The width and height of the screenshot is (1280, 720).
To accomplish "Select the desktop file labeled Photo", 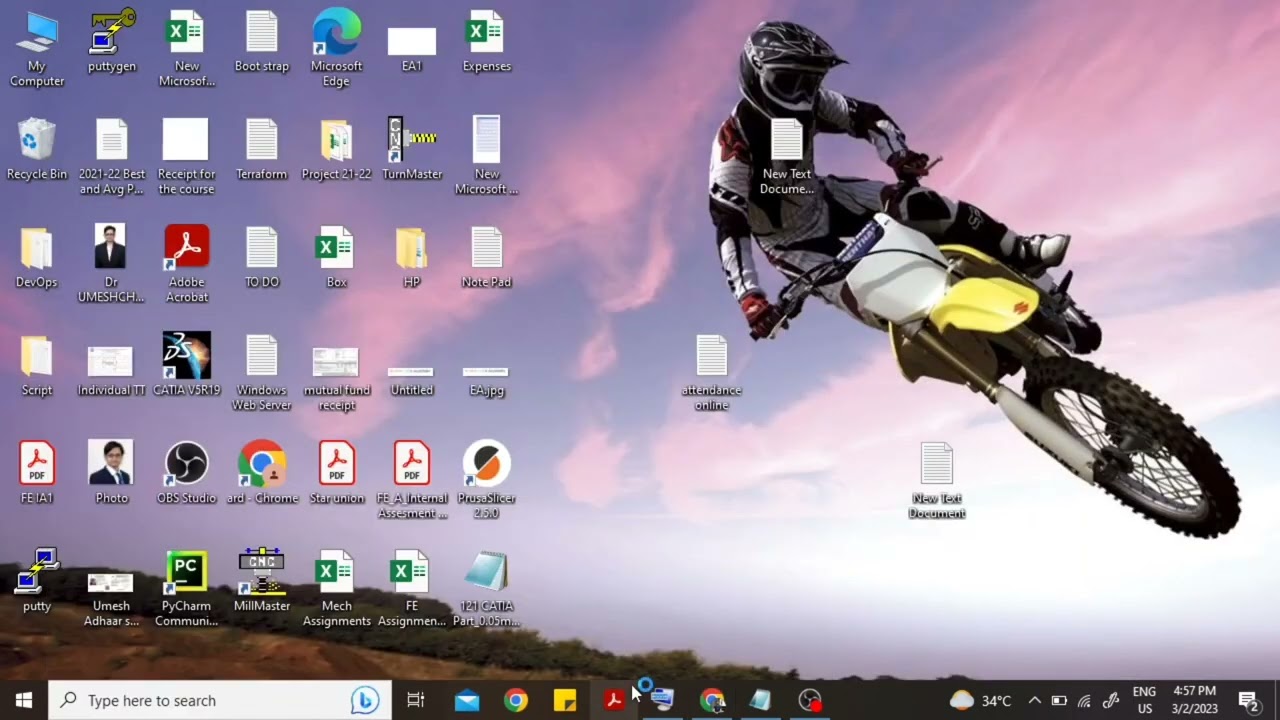I will 112,473.
